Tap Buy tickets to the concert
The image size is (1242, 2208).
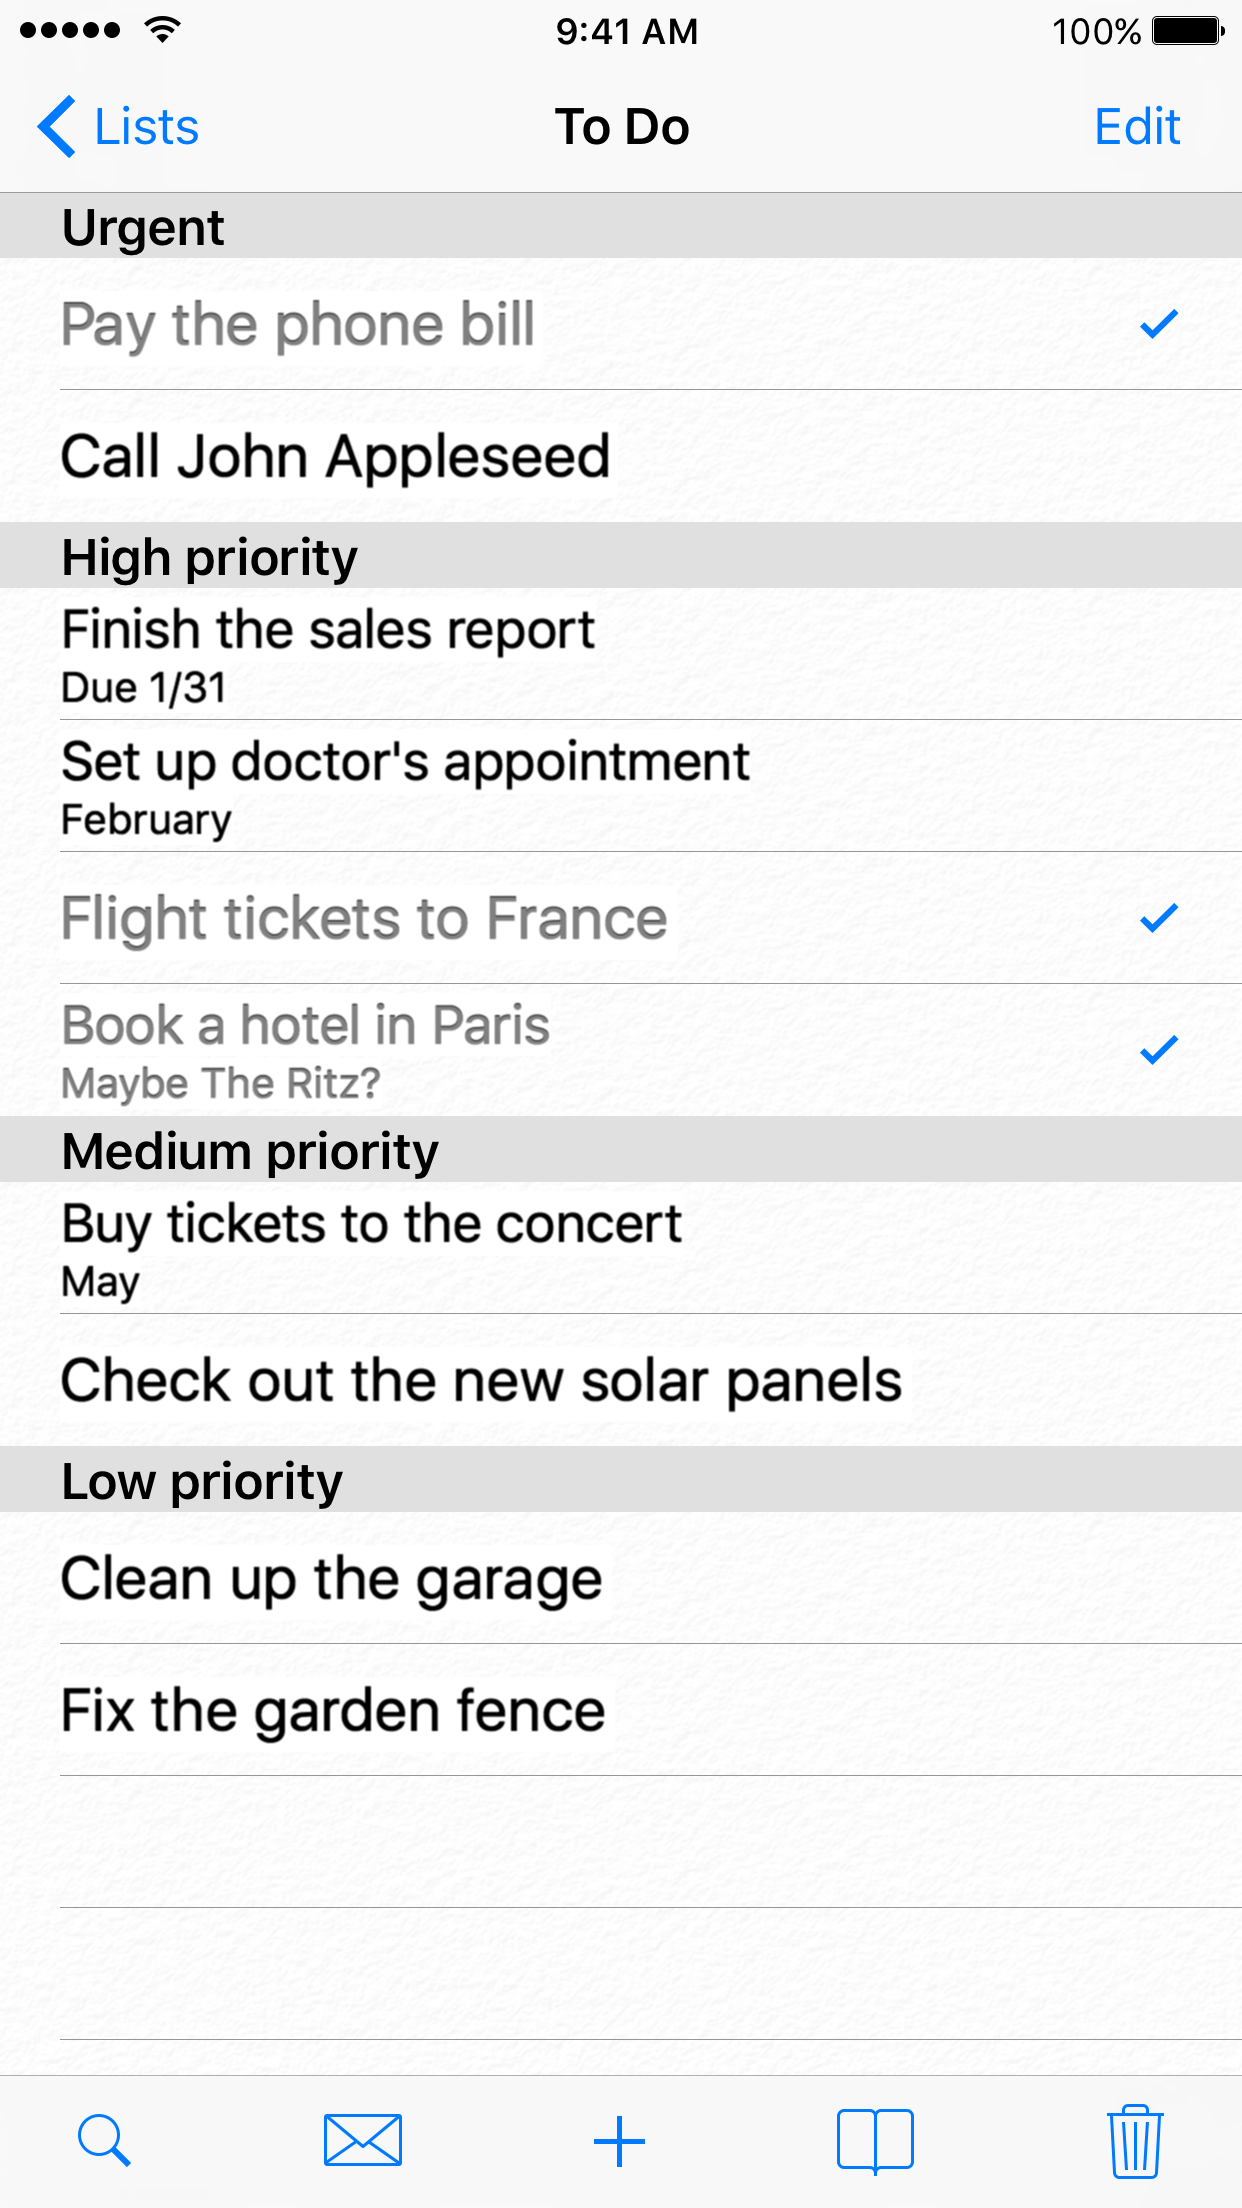(371, 1247)
